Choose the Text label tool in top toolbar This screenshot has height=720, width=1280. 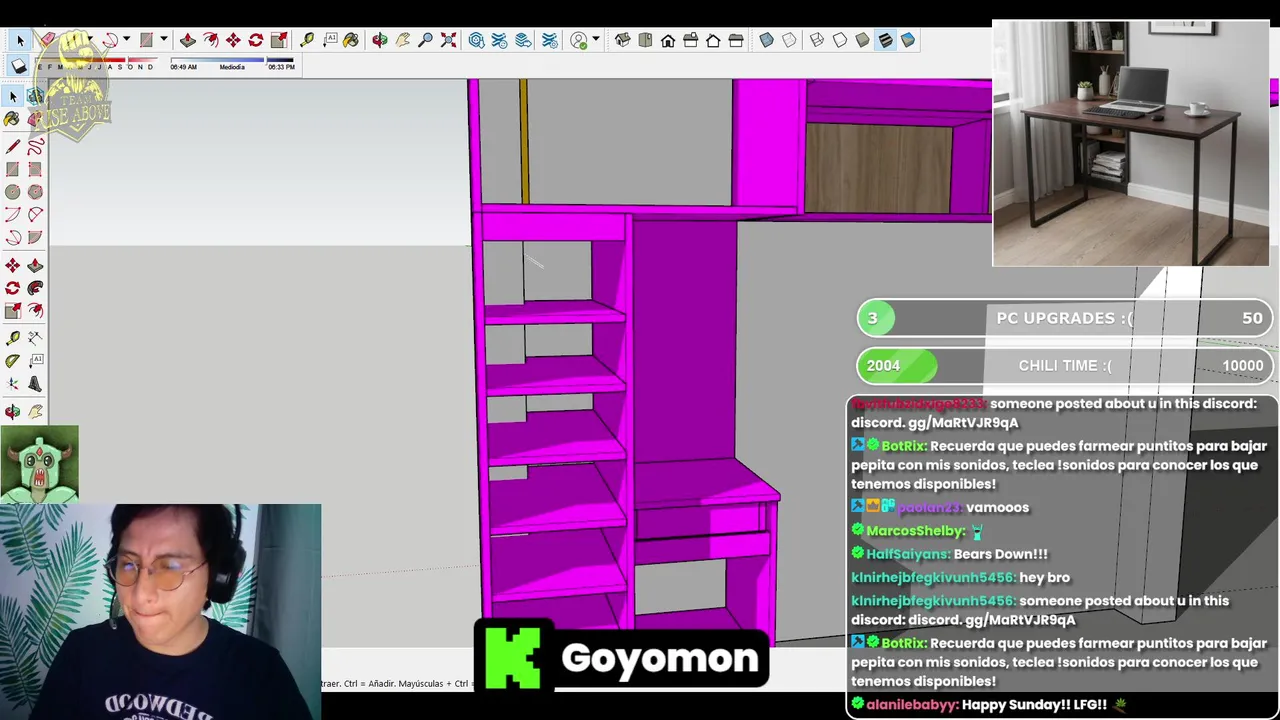[330, 40]
